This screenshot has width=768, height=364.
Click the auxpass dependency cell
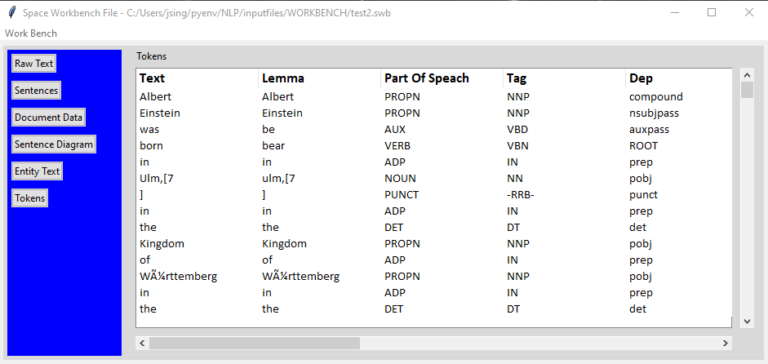coord(649,129)
